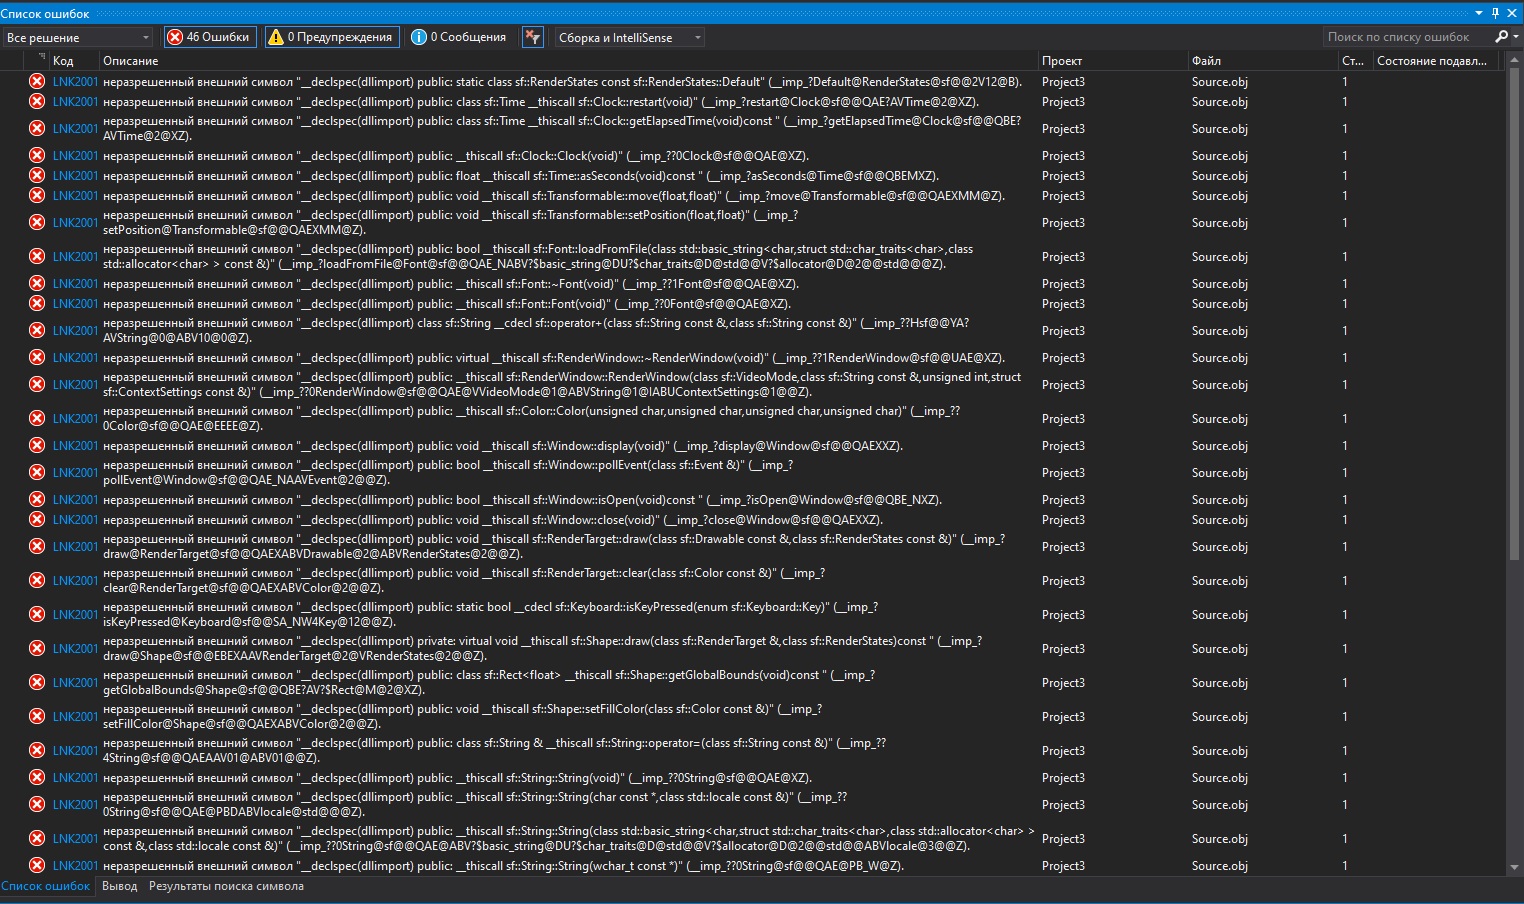Open the Все решение scope dropdown

78,37
